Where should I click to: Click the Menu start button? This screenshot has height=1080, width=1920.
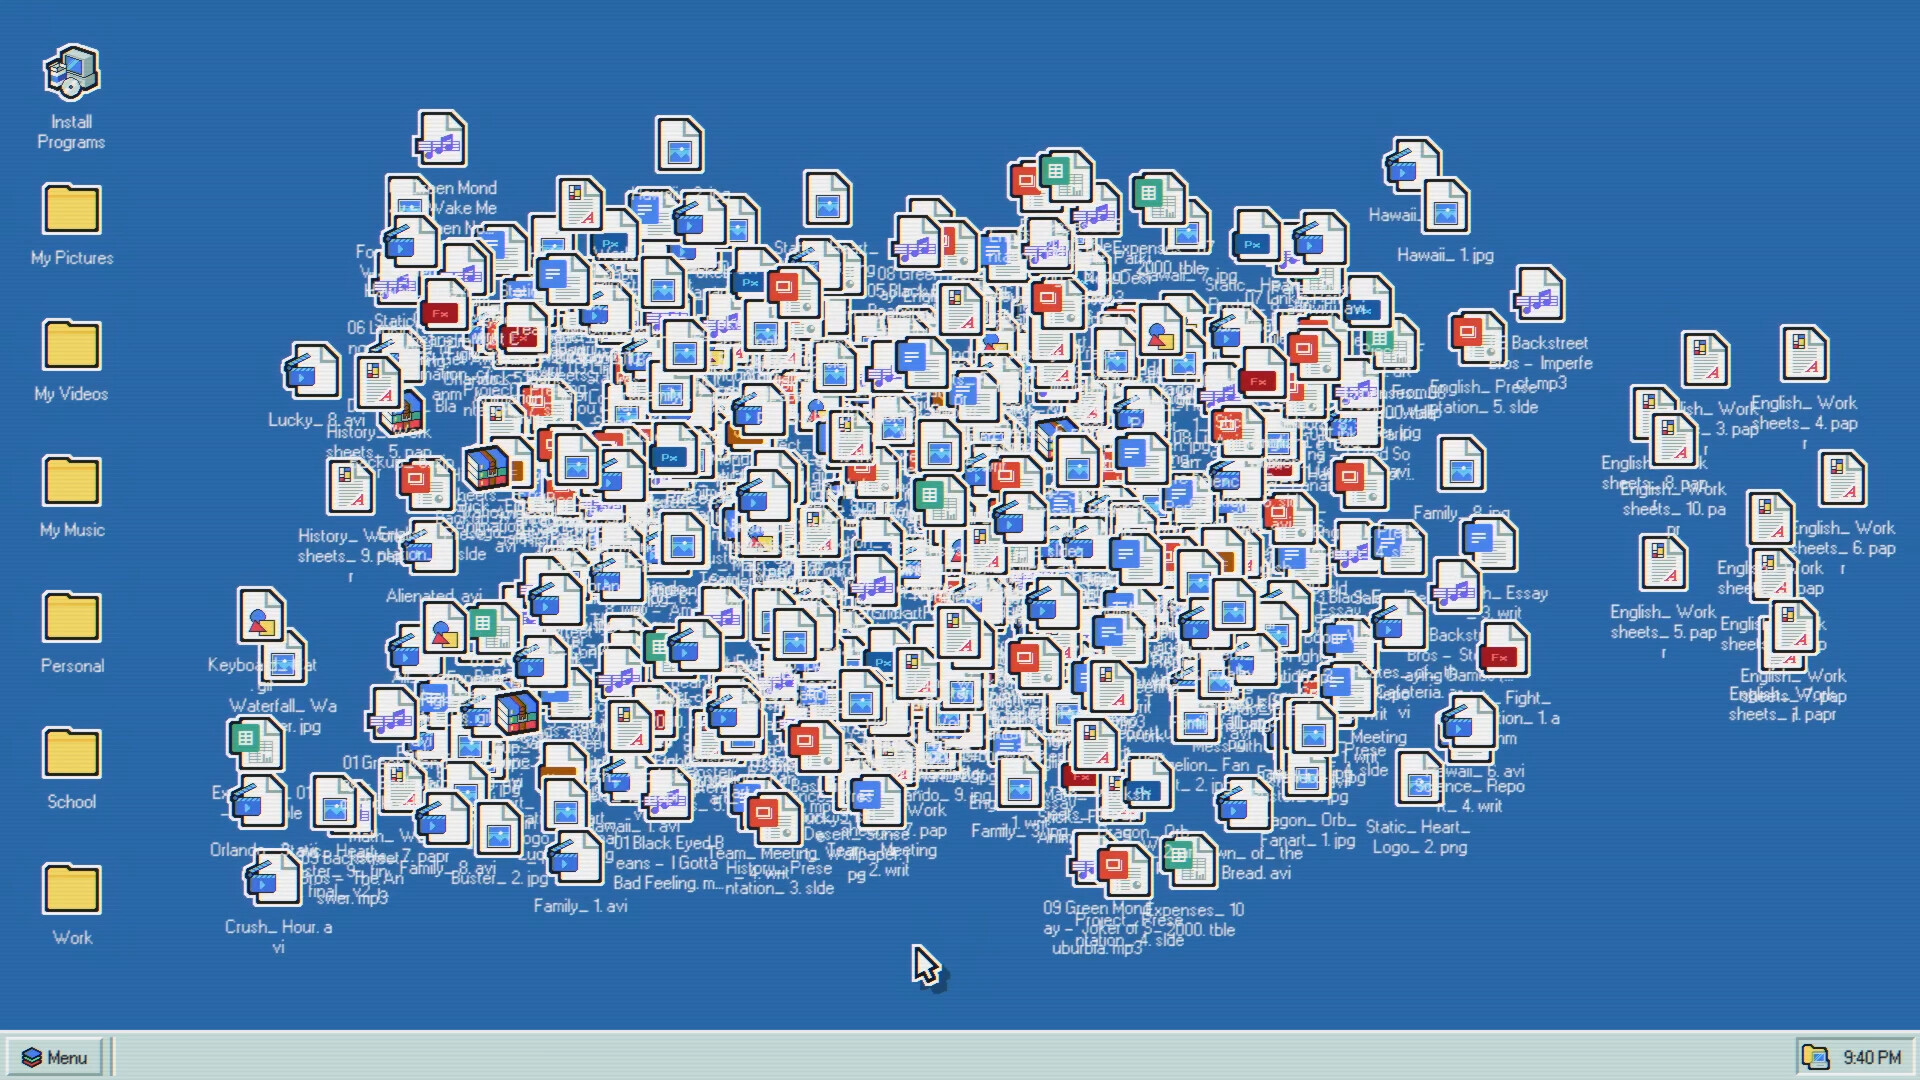tap(55, 1057)
